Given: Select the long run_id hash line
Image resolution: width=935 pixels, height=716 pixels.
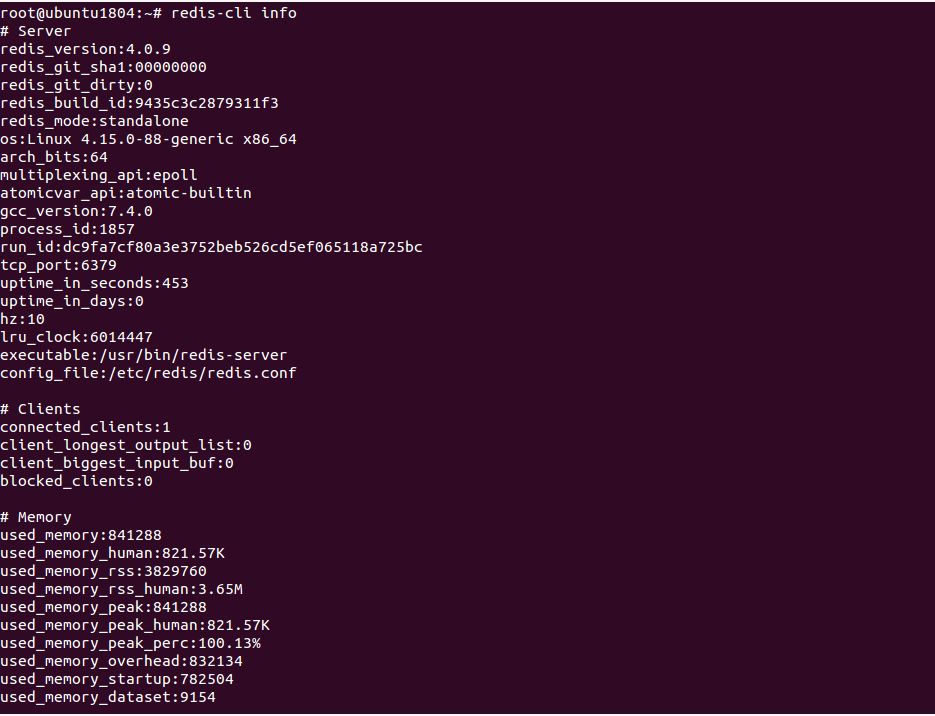Looking at the screenshot, I should coord(211,247).
